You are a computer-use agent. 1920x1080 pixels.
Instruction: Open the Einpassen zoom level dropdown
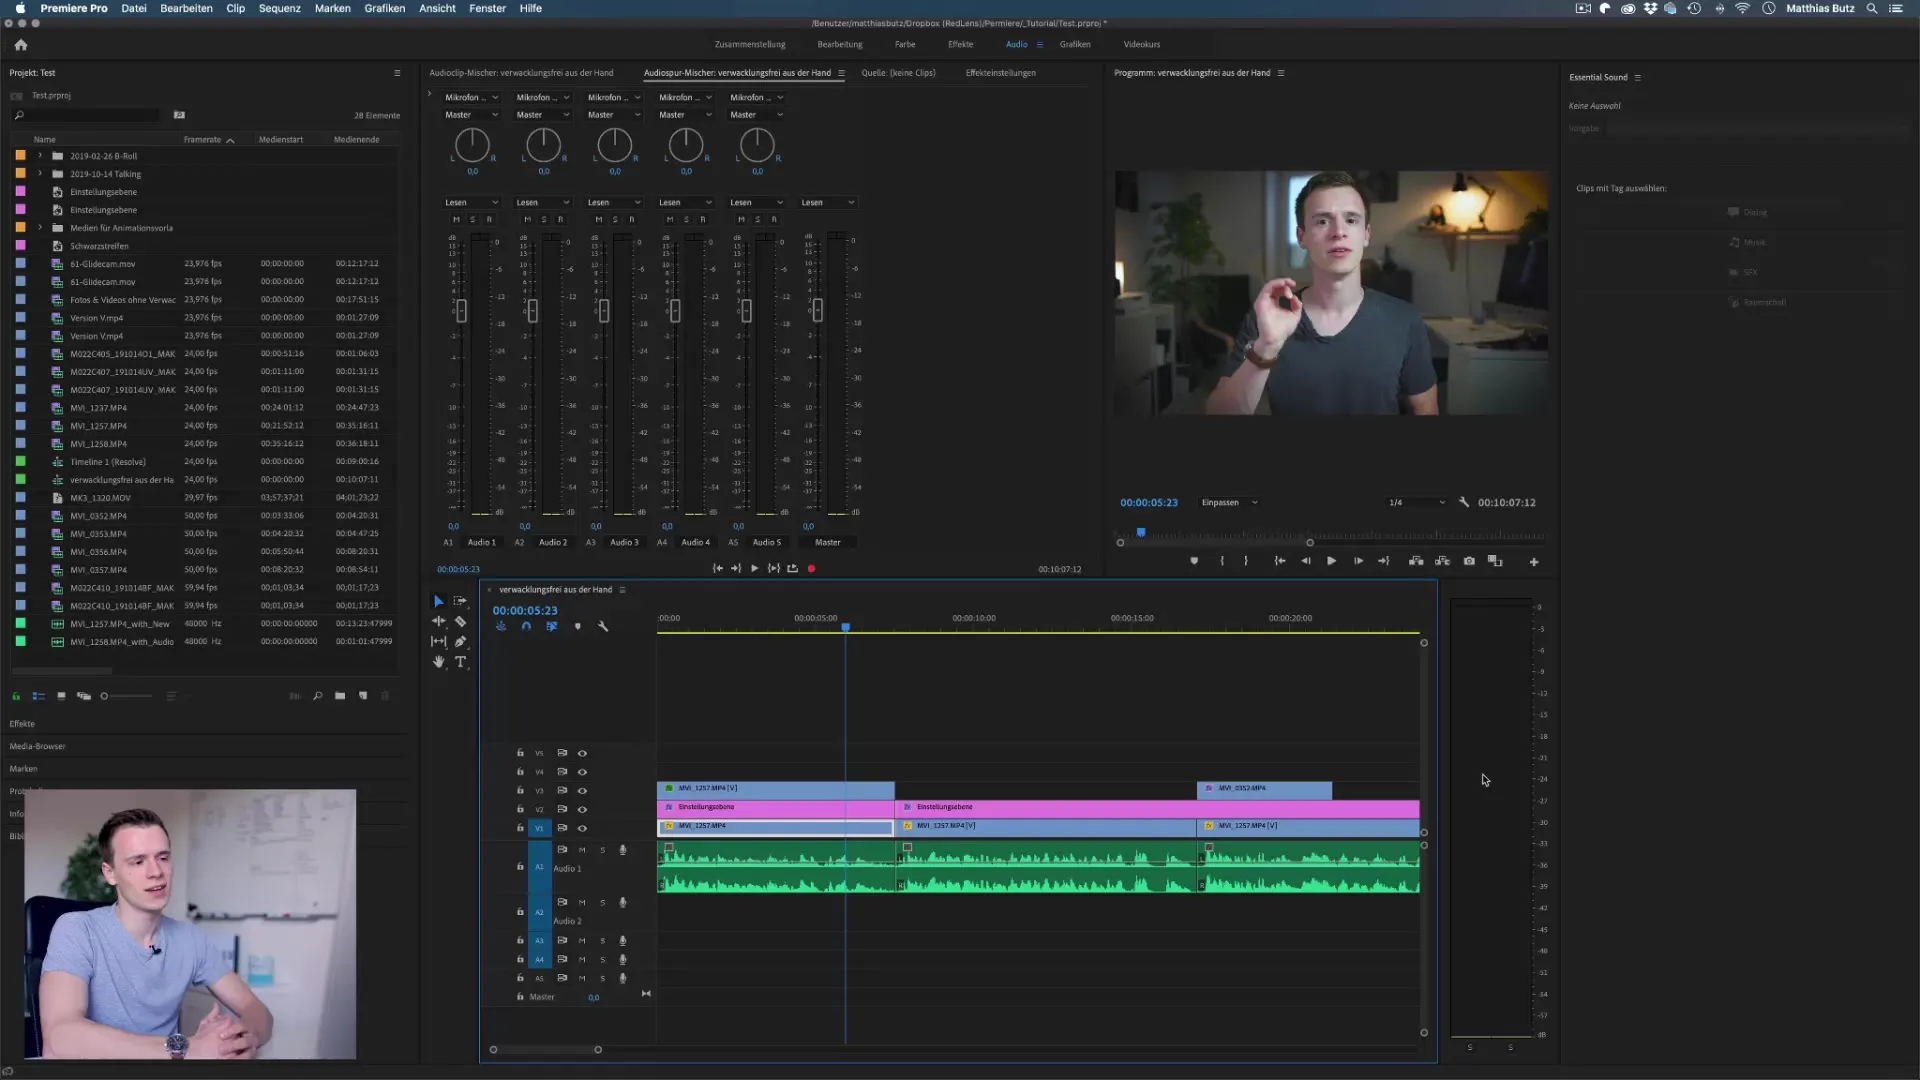coord(1230,503)
